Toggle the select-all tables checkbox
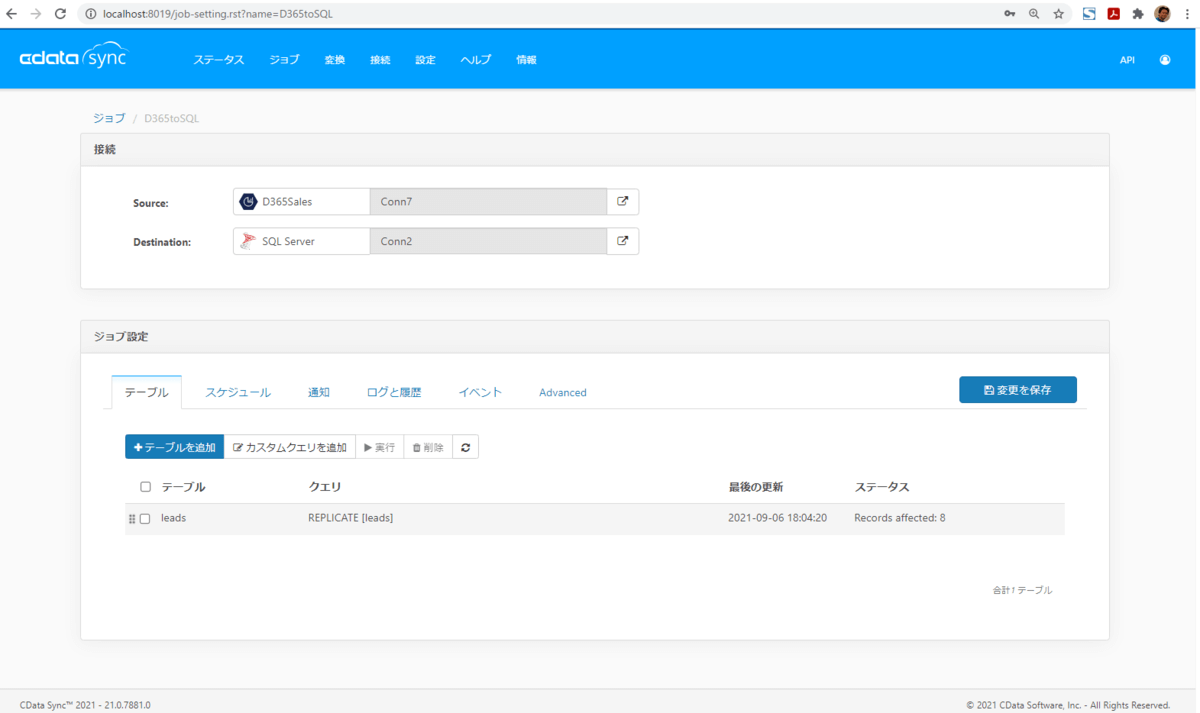This screenshot has height=713, width=1200. (x=145, y=487)
